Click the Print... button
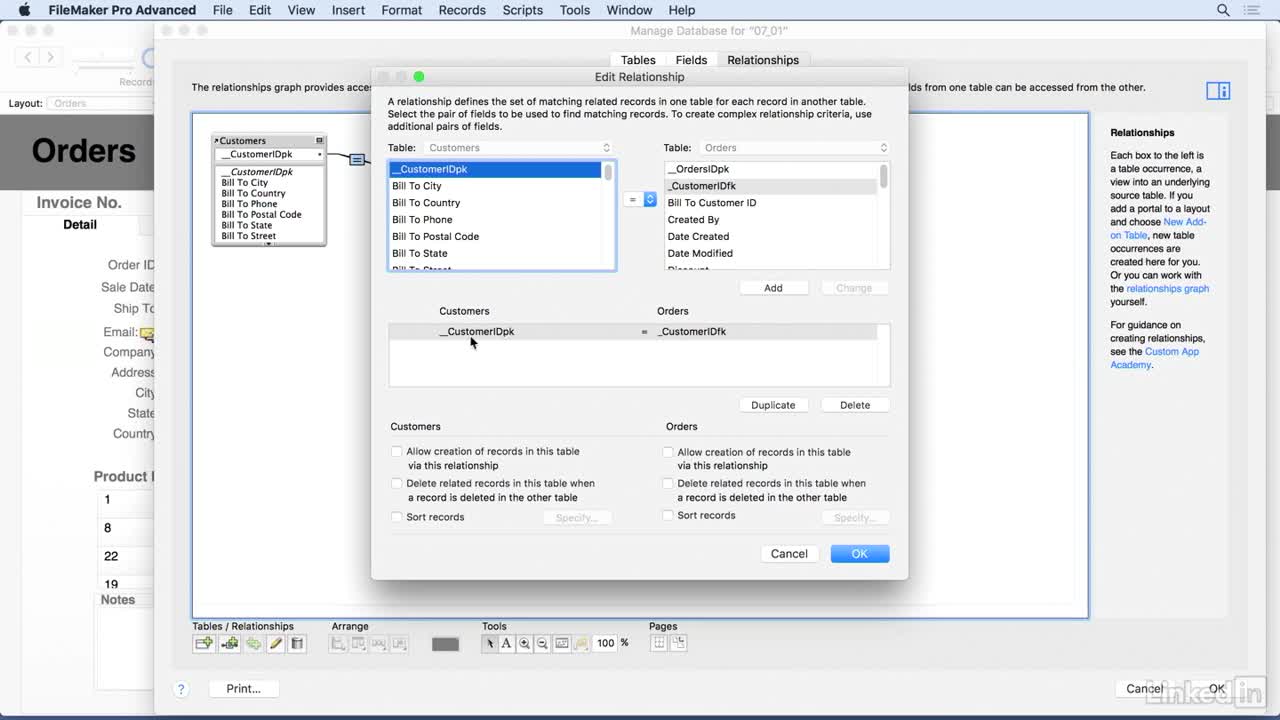The width and height of the screenshot is (1280, 720). pyautogui.click(x=243, y=689)
